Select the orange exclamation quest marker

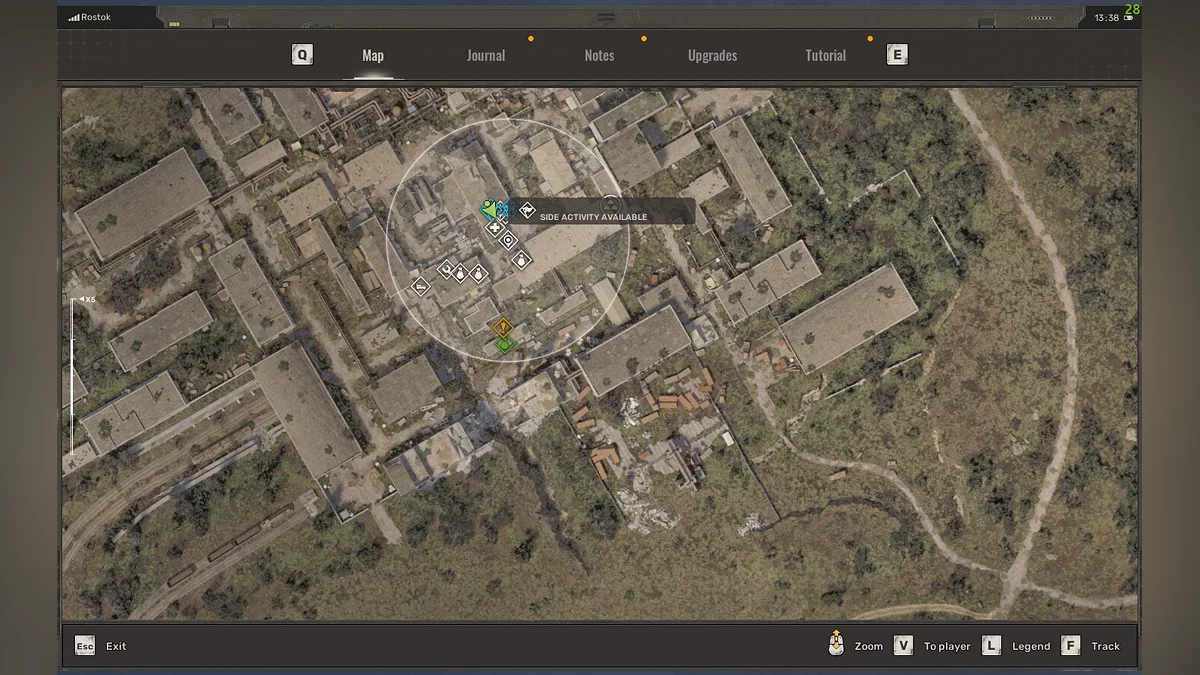tap(503, 327)
